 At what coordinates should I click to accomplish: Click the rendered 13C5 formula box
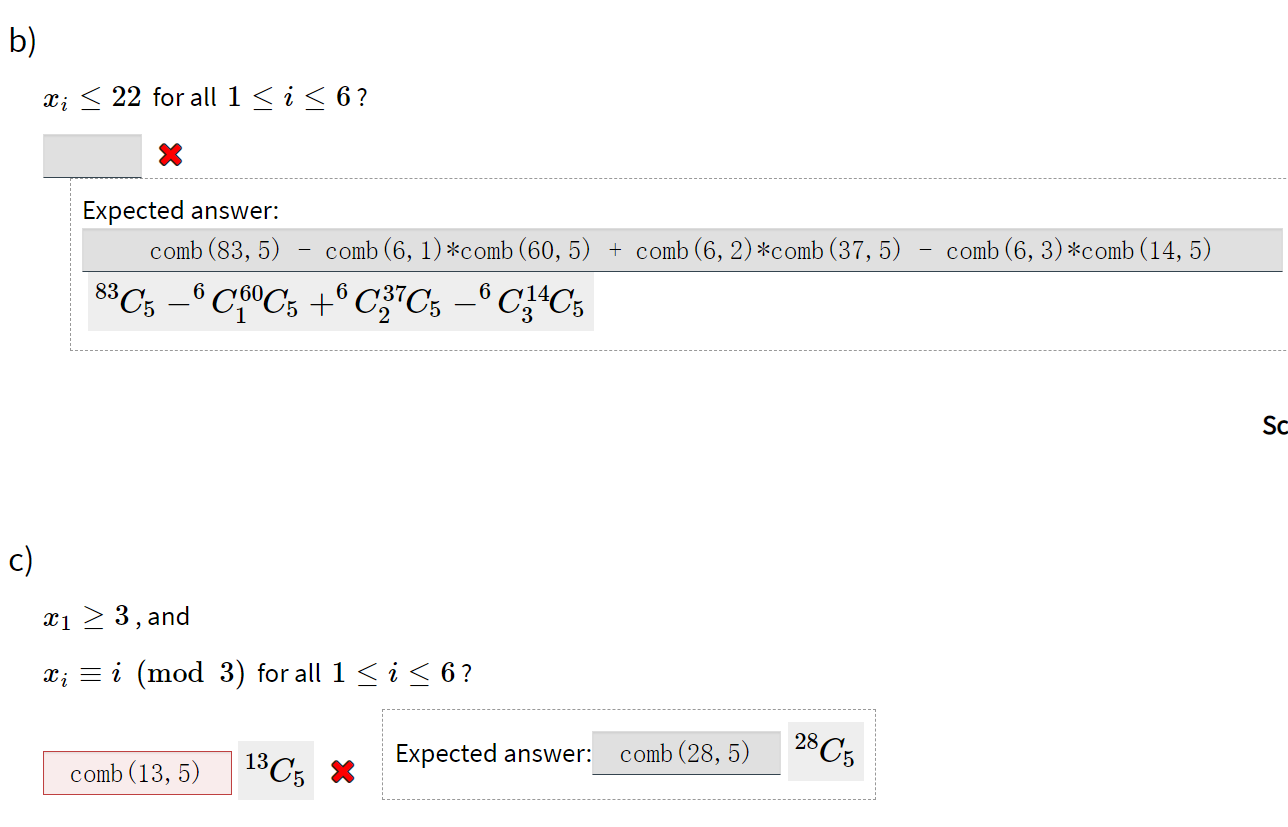[x=275, y=769]
